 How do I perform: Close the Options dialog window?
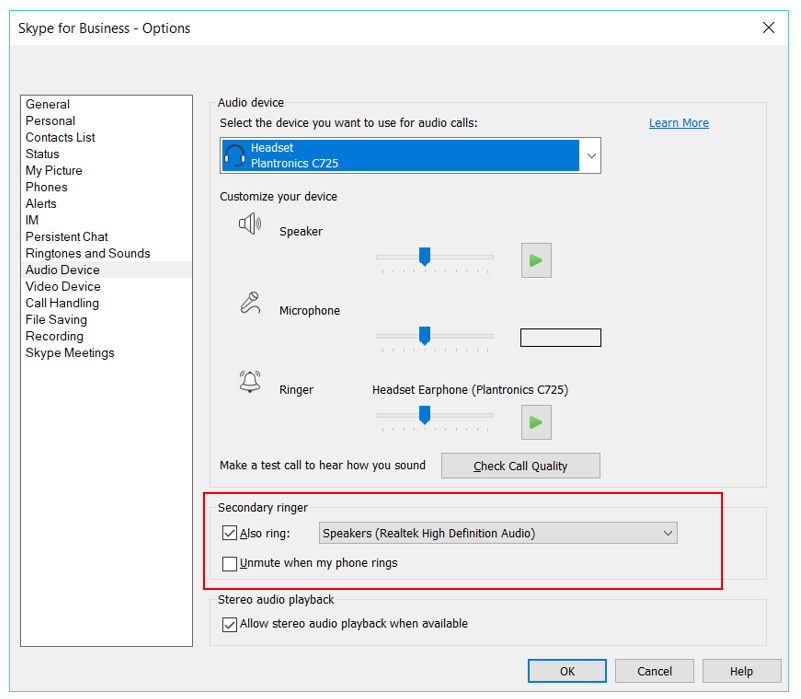coord(768,28)
